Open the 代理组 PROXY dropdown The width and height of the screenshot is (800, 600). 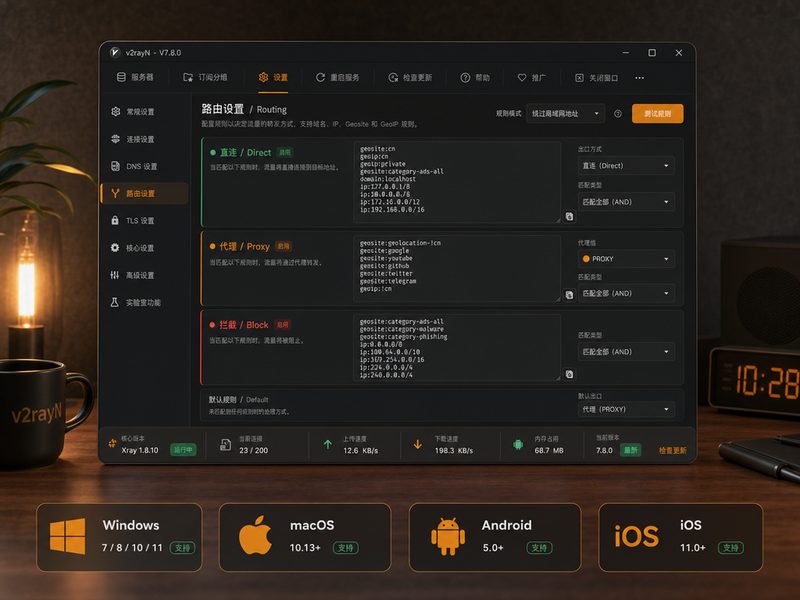coord(626,259)
